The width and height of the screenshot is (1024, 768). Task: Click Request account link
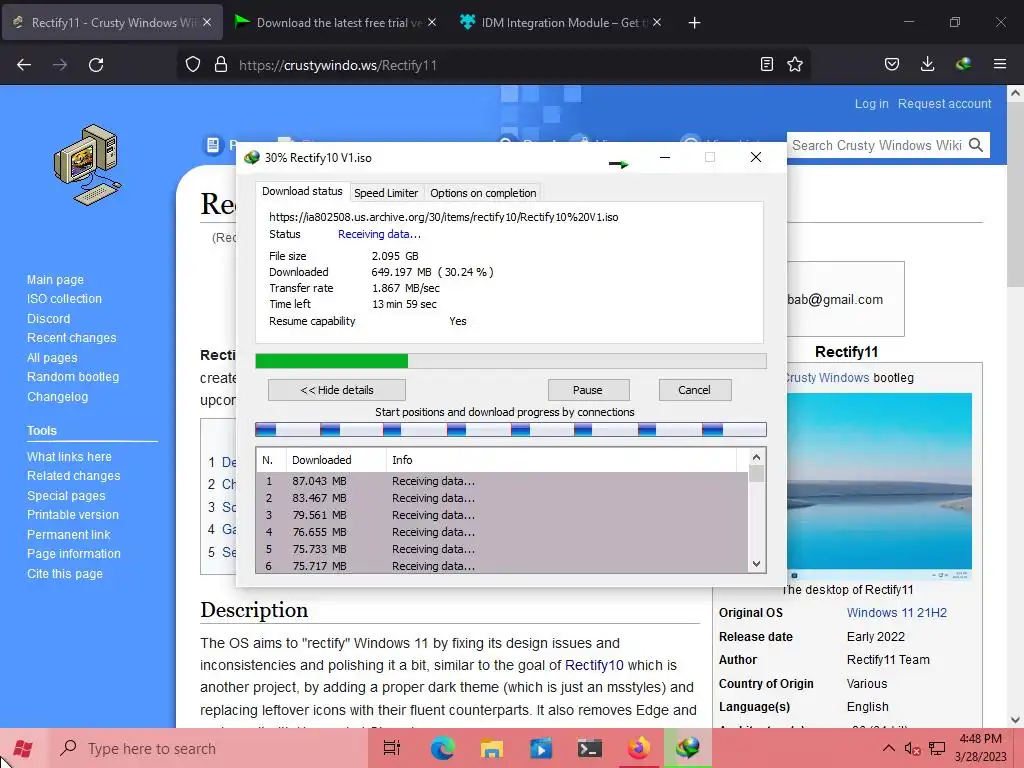[944, 104]
